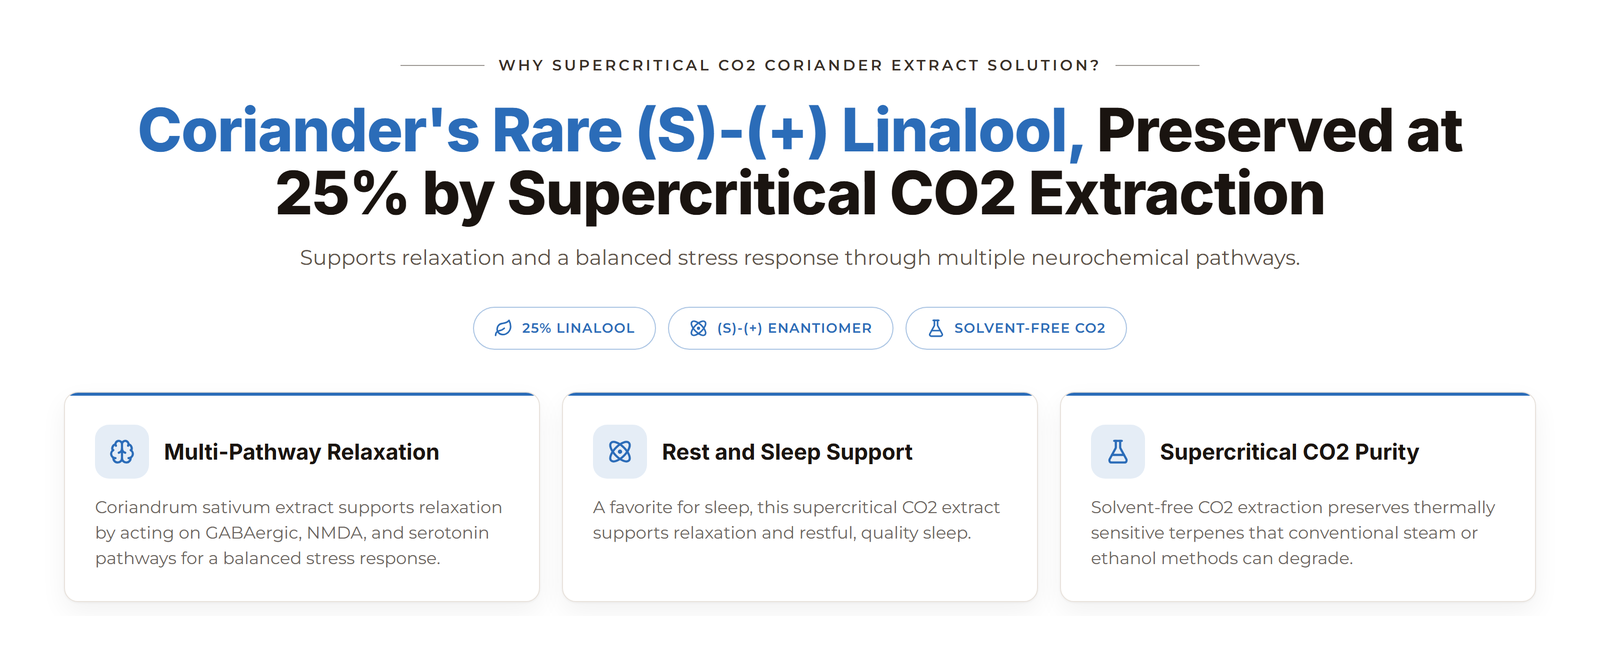Click the leaf icon in 25% Linalool pill
This screenshot has width=1600, height=668.
pos(503,328)
